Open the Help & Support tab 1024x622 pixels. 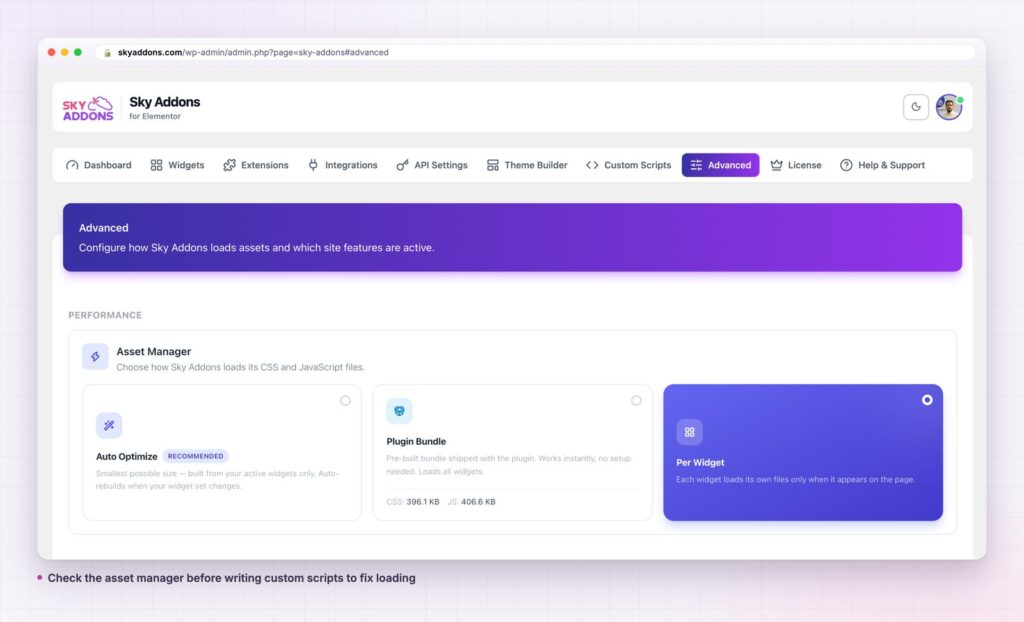tap(882, 165)
